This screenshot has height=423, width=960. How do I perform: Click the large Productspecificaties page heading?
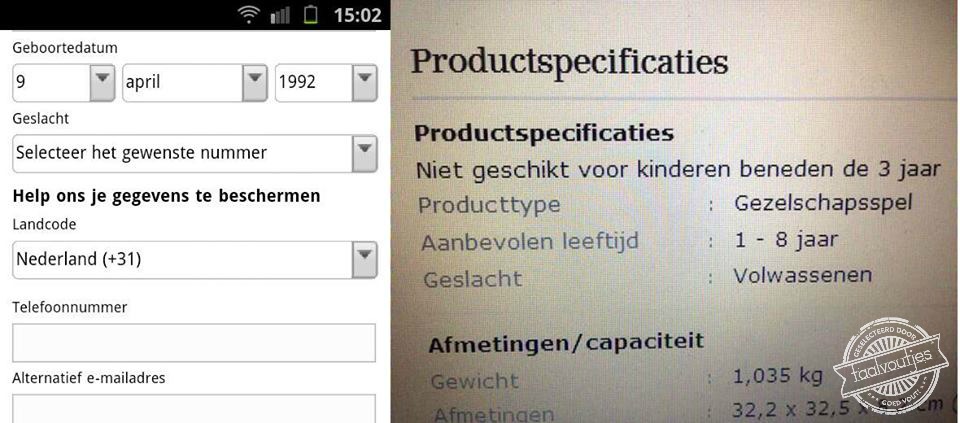[569, 62]
